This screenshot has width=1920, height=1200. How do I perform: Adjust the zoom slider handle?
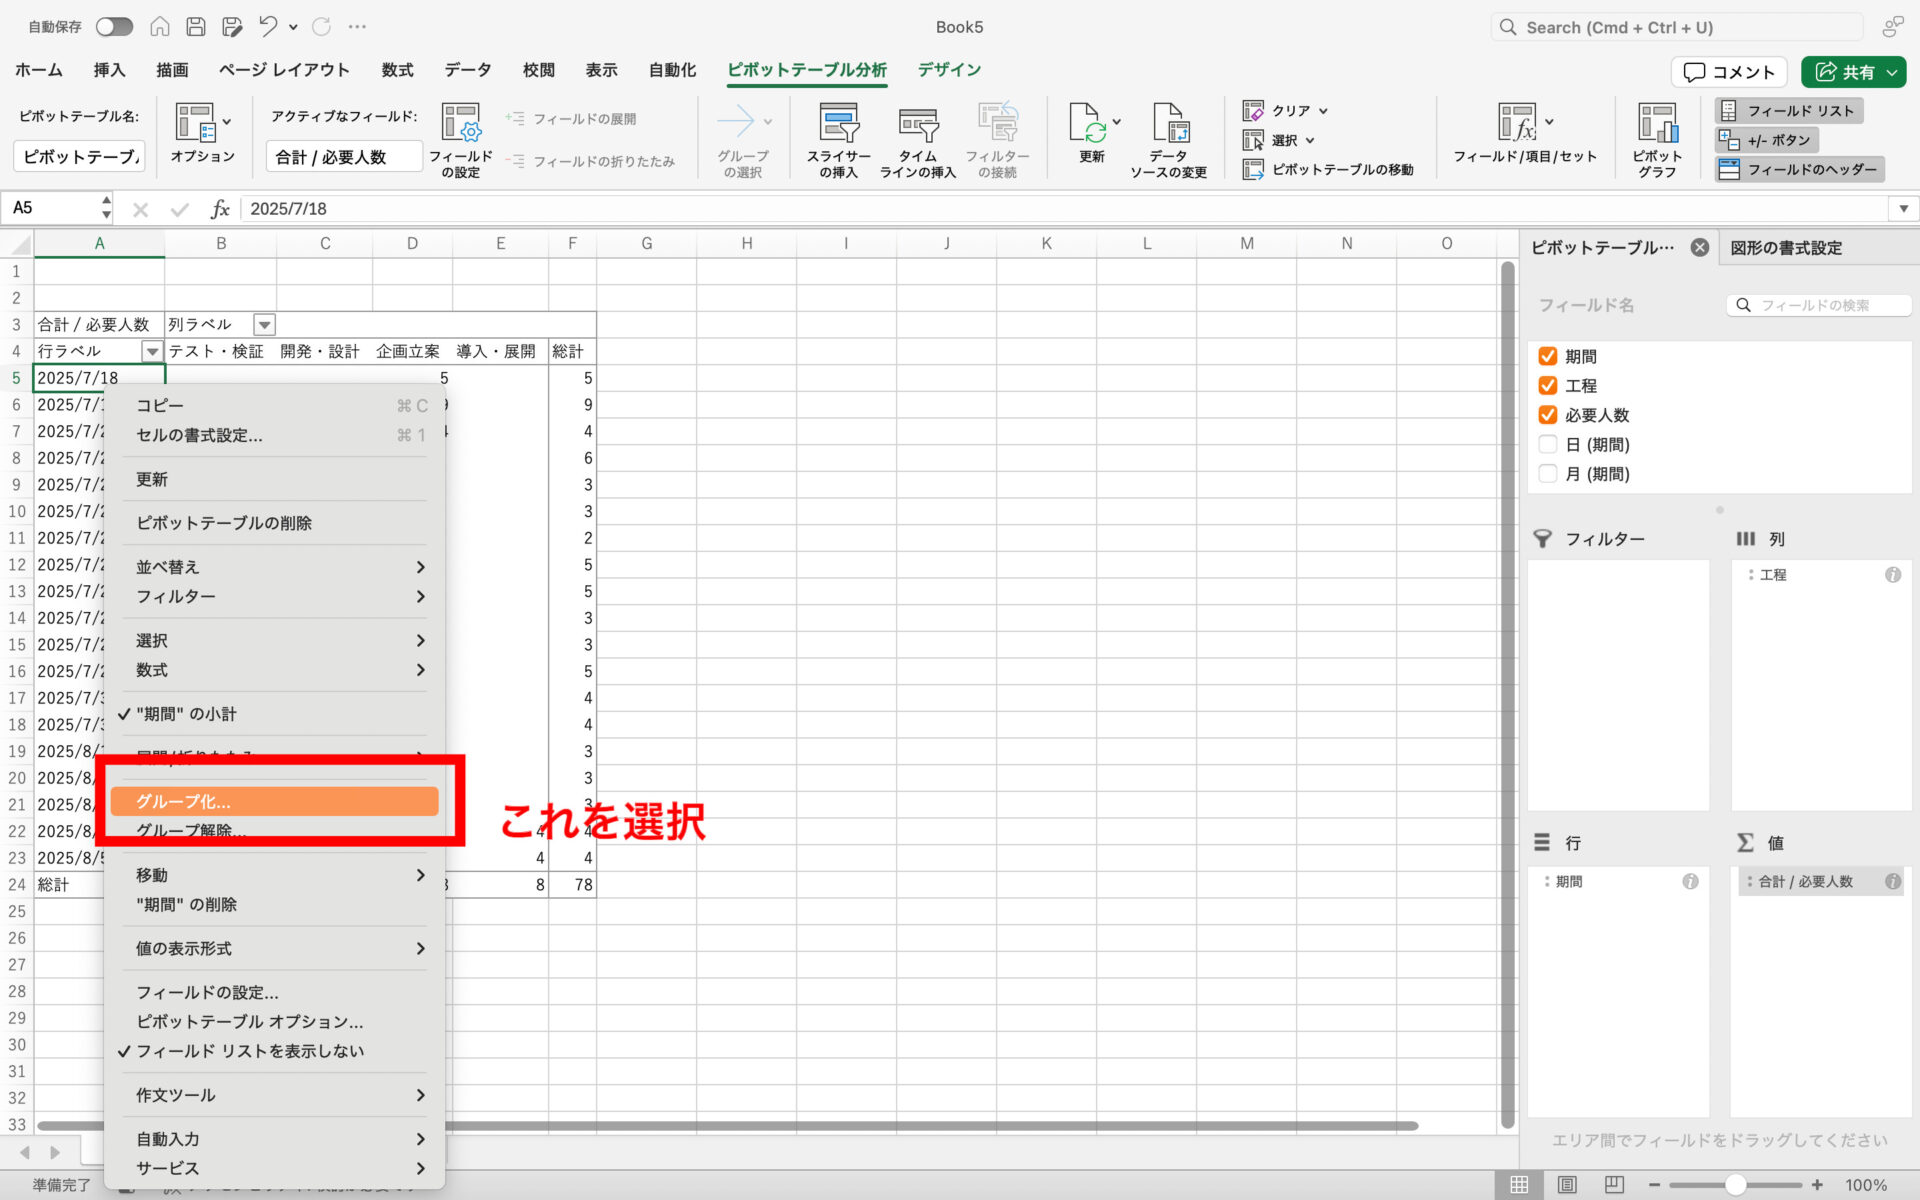tap(1735, 1185)
